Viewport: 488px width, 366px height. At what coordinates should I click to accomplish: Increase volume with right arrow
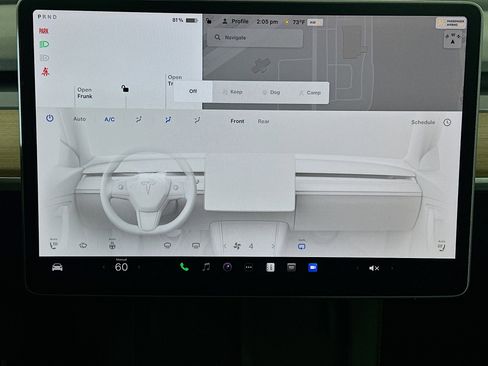click(x=392, y=268)
